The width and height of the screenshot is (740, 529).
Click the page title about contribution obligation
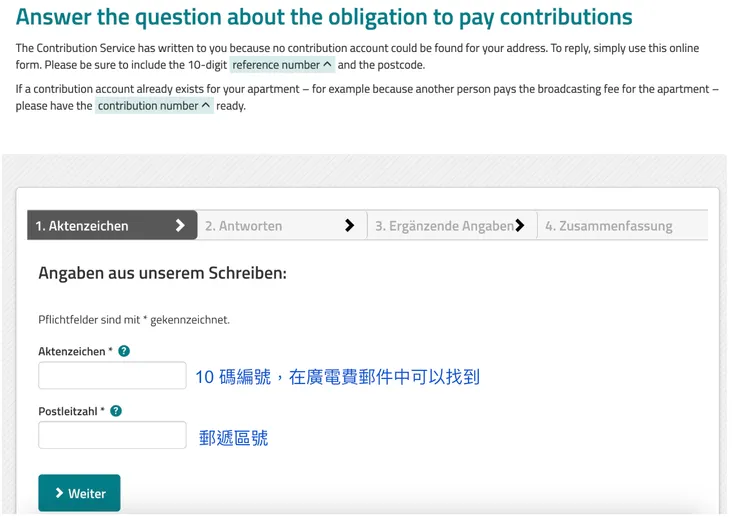tap(324, 17)
